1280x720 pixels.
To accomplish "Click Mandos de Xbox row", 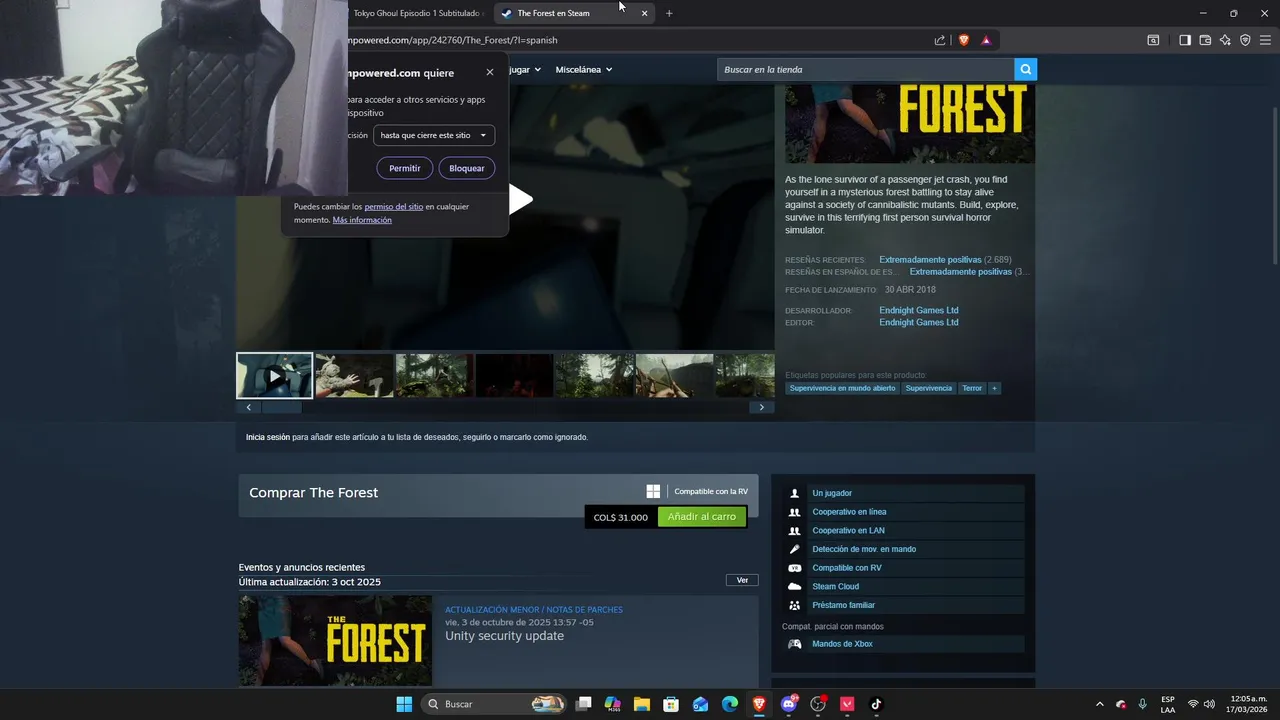I will (904, 644).
